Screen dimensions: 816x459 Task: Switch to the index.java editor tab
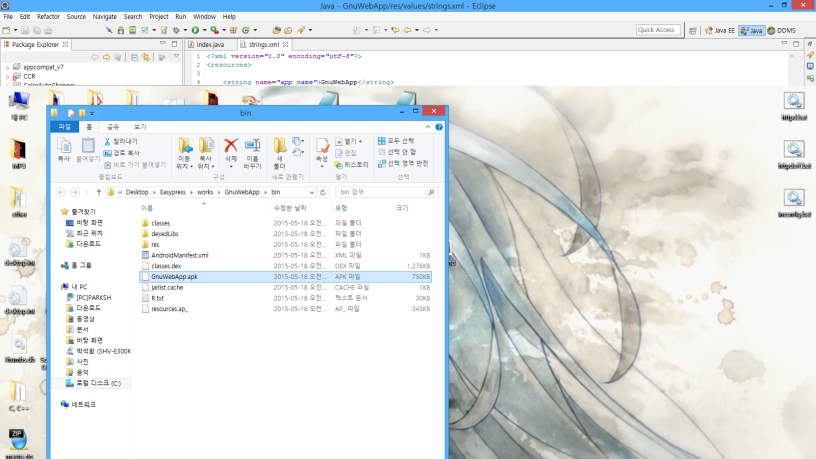211,45
